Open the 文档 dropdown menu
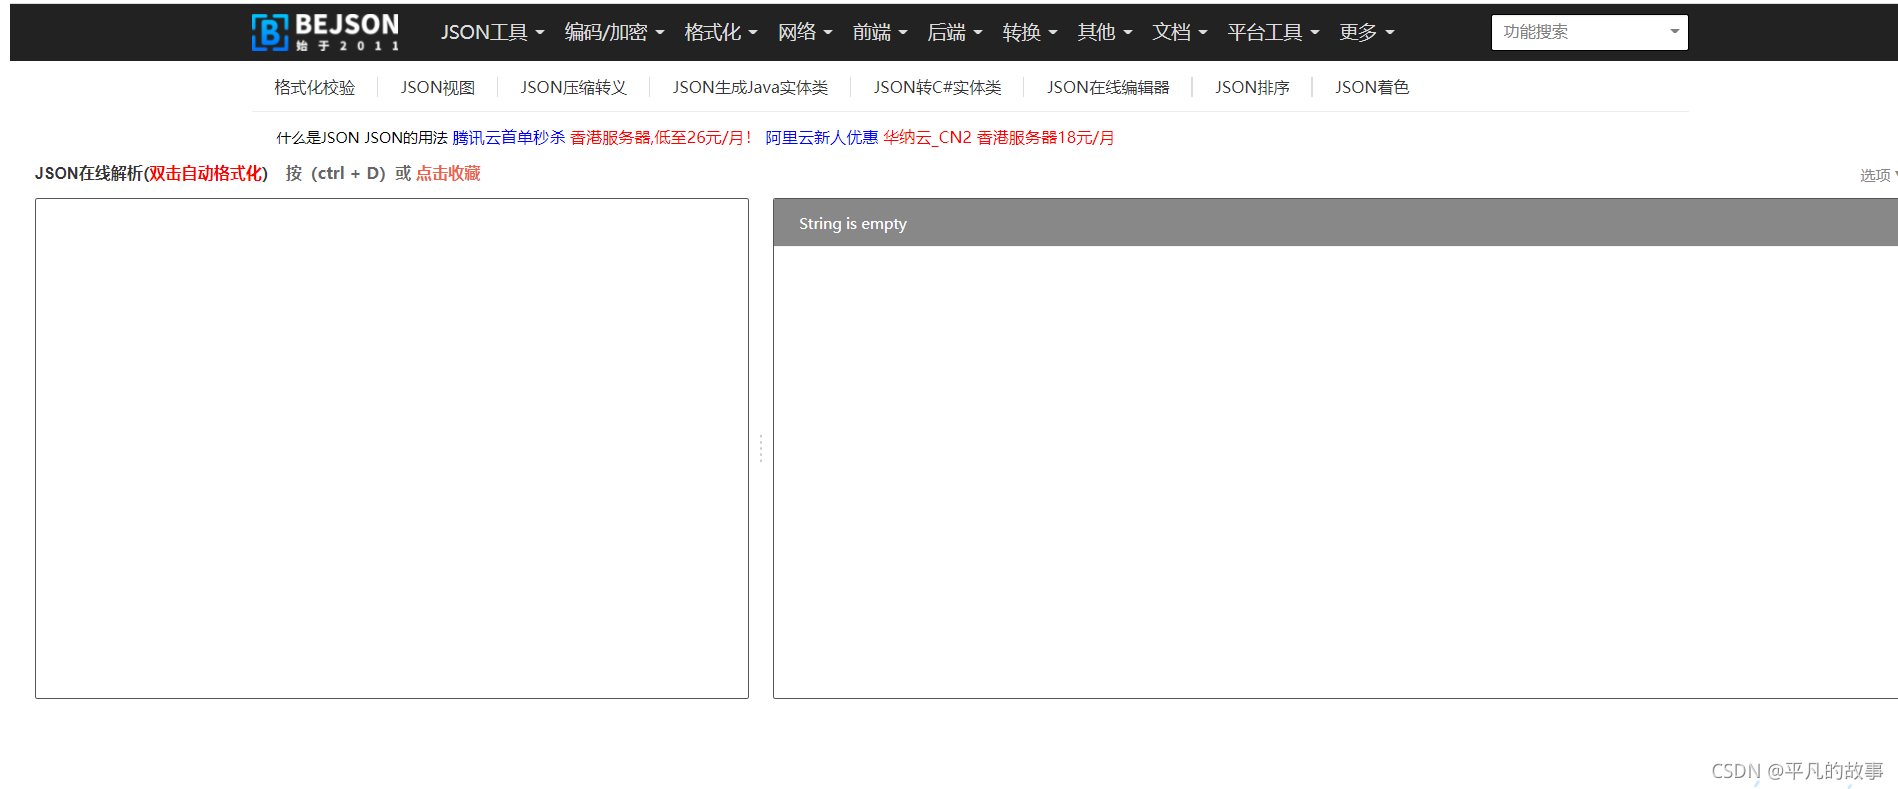1898x789 pixels. 1180,32
